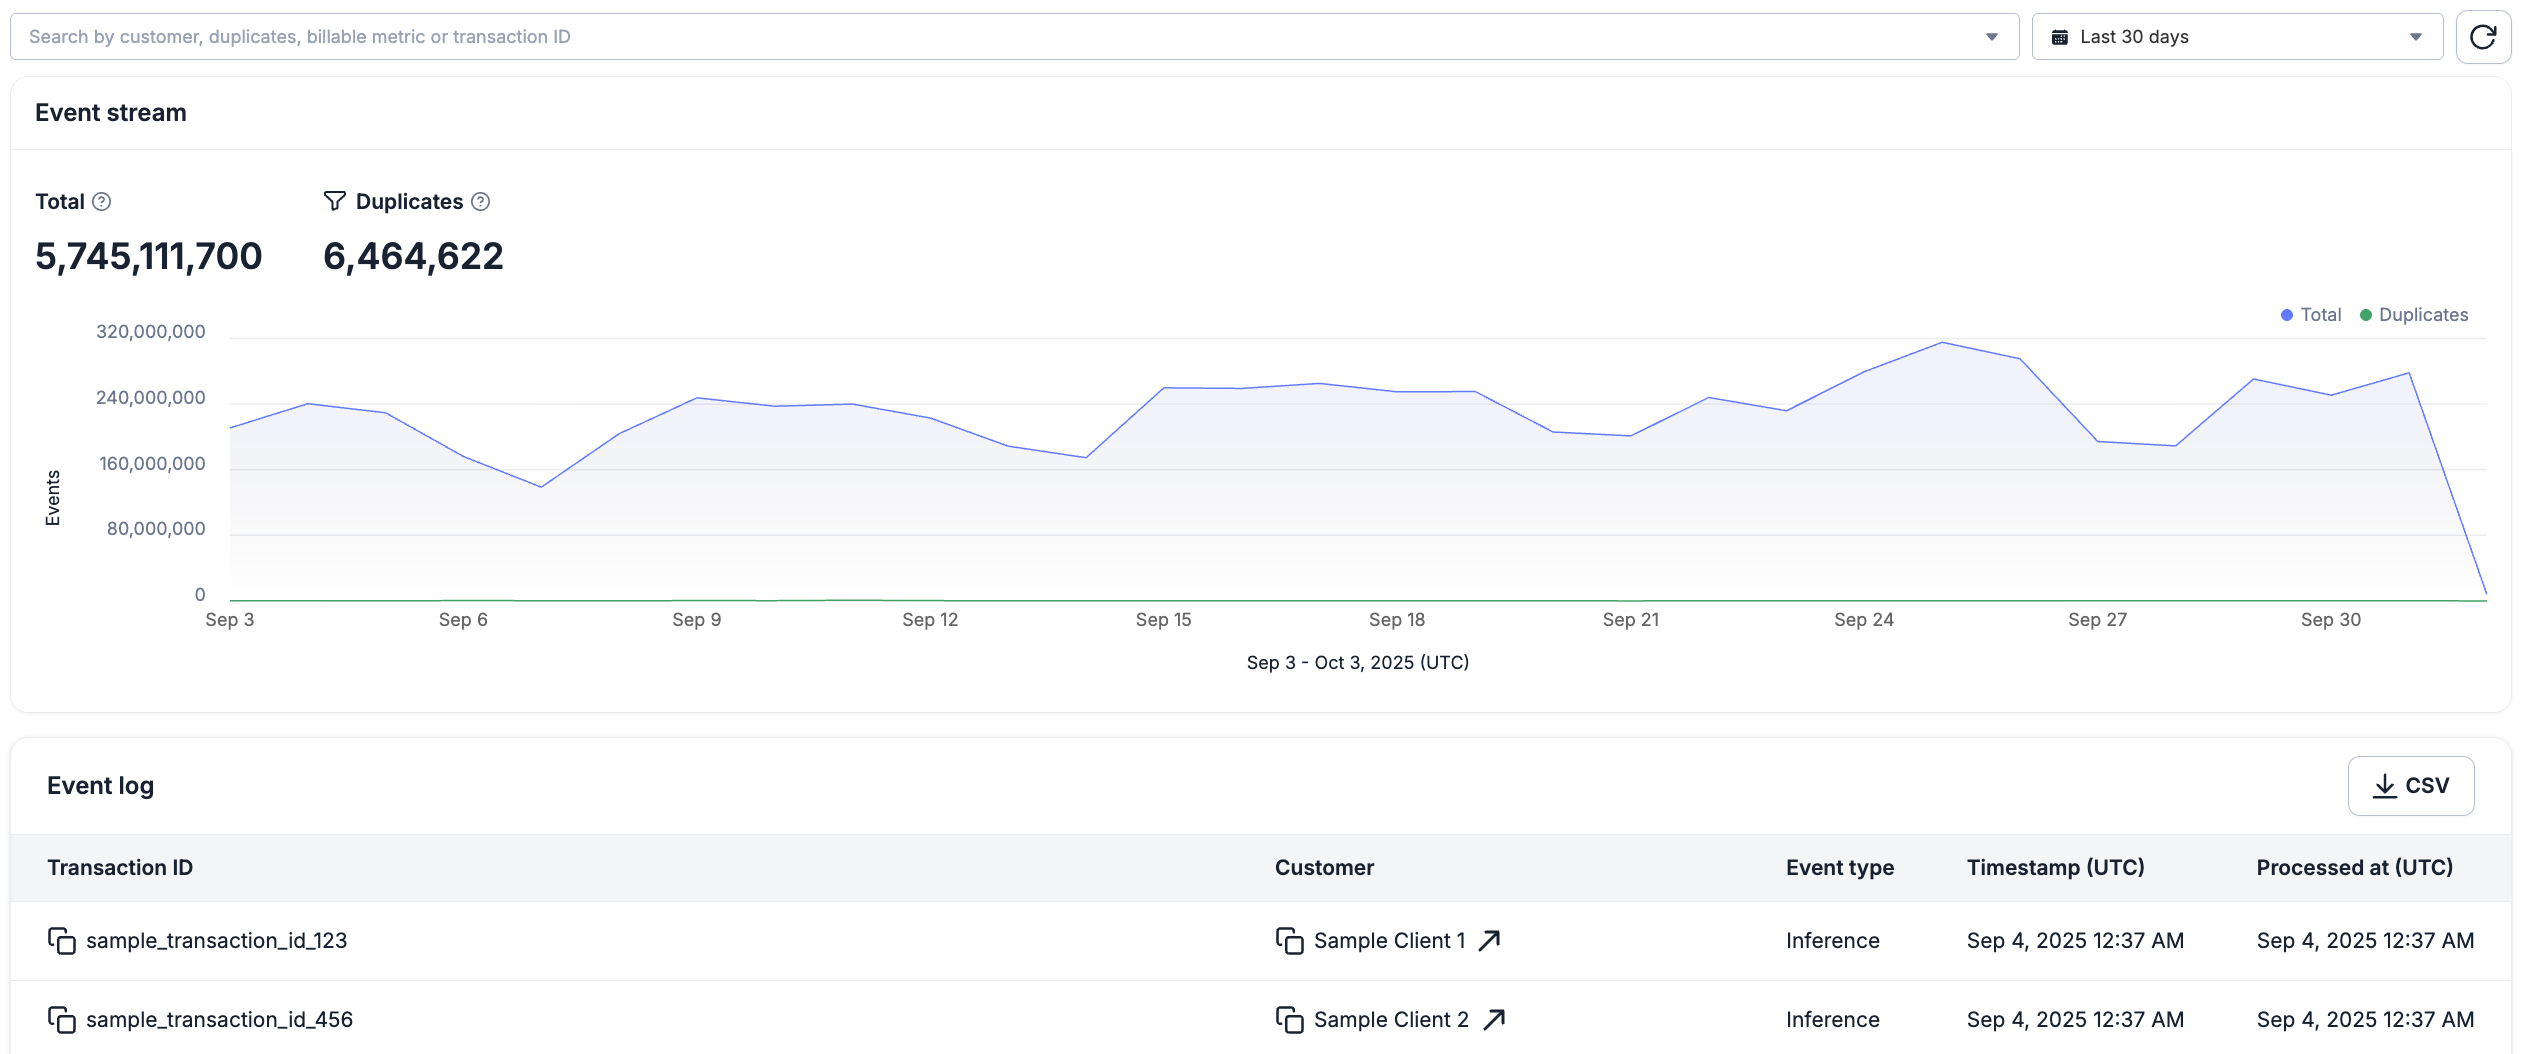Open Sample Client 1 external arrow link
The height and width of the screenshot is (1054, 2522).
1490,940
